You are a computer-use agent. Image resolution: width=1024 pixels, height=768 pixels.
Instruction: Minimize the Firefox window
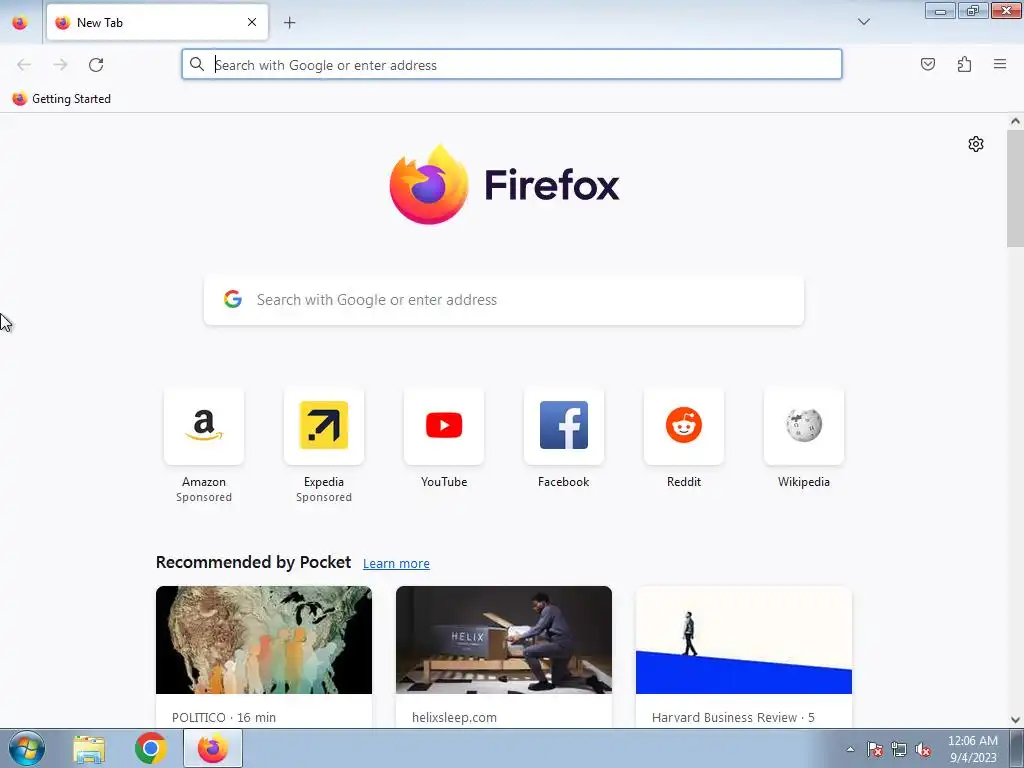pyautogui.click(x=940, y=10)
